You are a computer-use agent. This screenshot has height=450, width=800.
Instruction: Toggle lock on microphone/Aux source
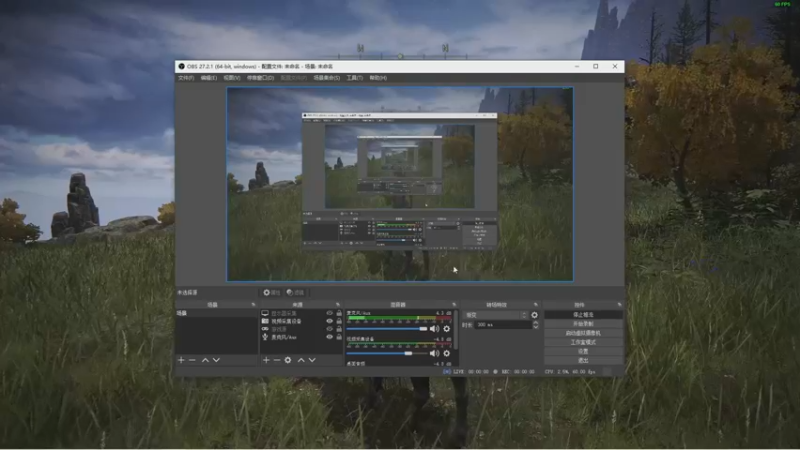coord(339,337)
